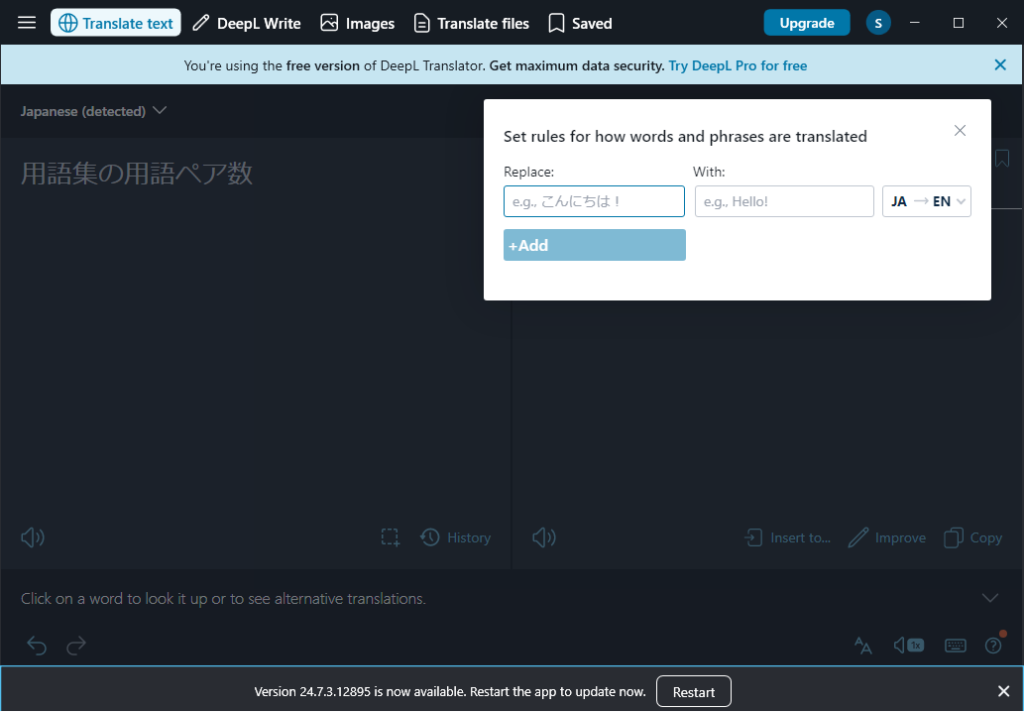
Task: Expand the Japanese (detected) language dropdown
Action: pyautogui.click(x=93, y=111)
